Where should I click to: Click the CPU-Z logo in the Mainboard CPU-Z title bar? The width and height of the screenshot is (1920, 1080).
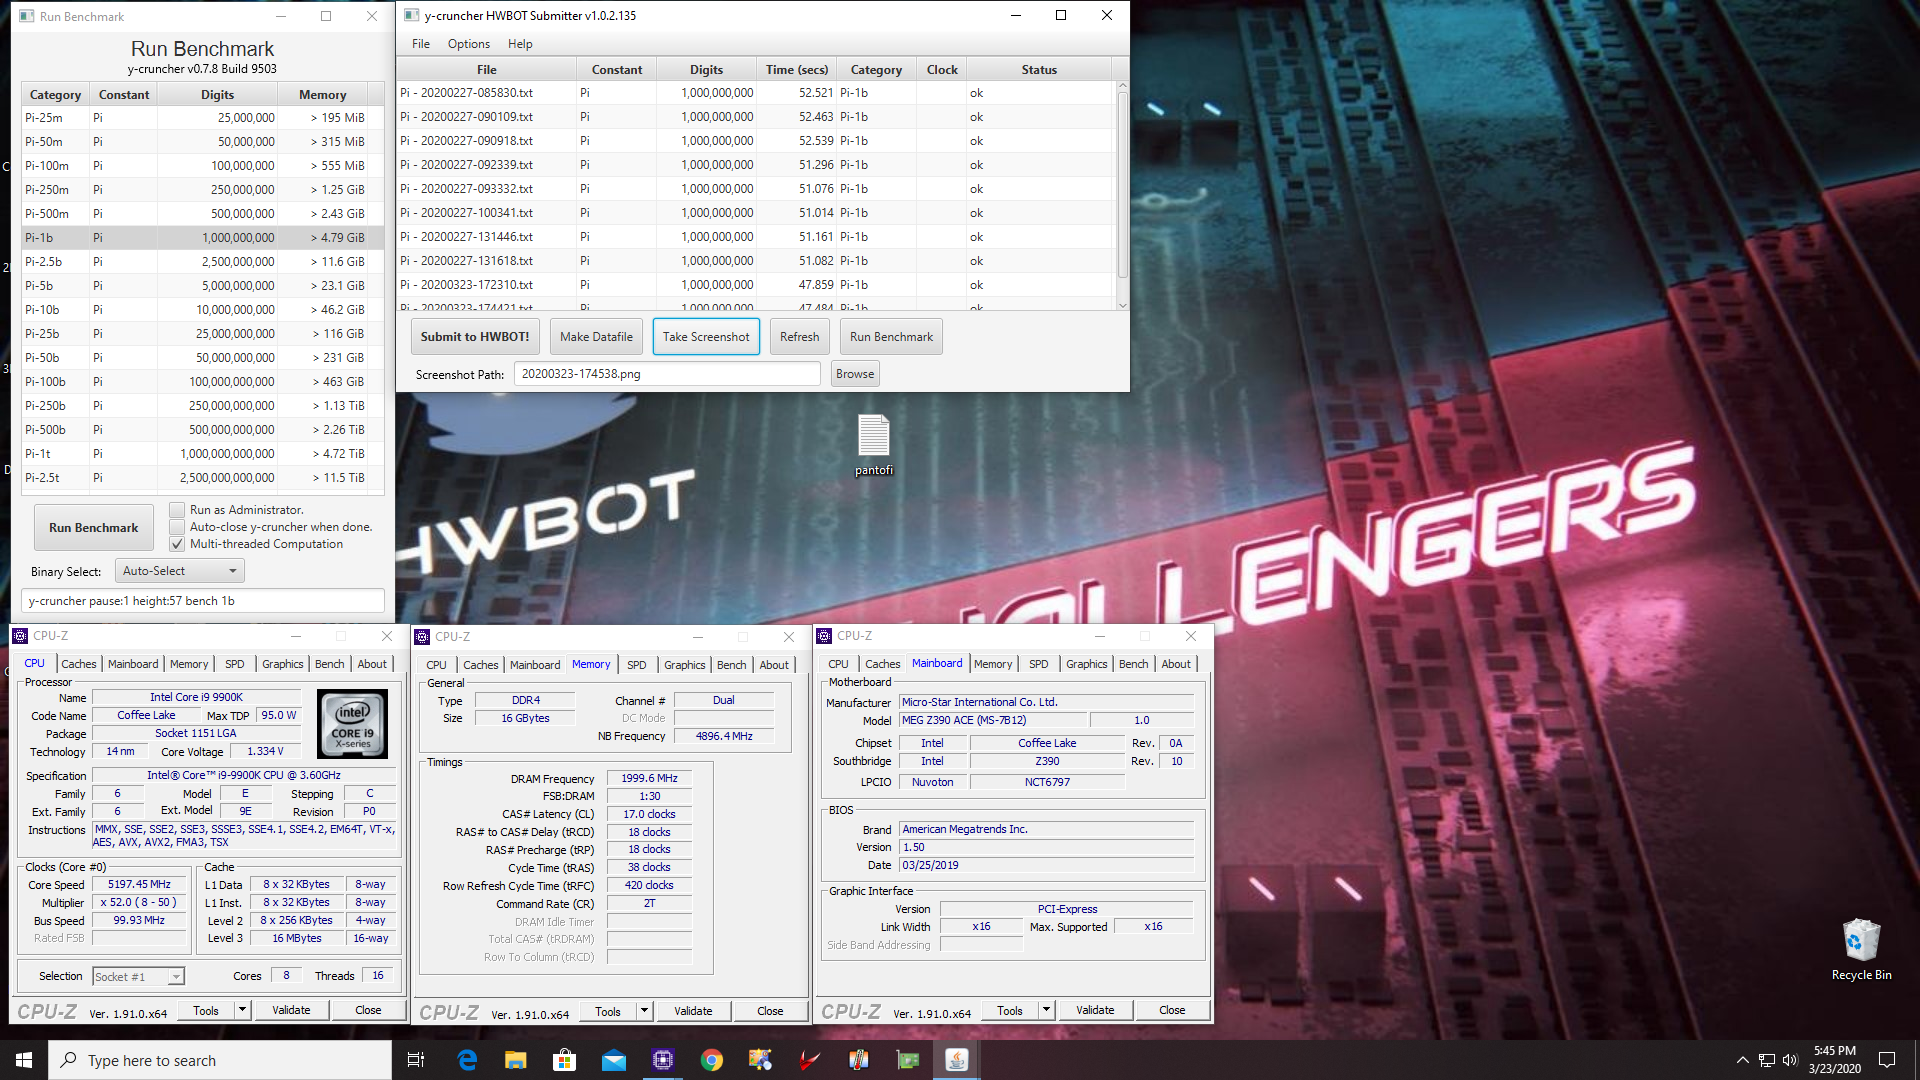(825, 636)
